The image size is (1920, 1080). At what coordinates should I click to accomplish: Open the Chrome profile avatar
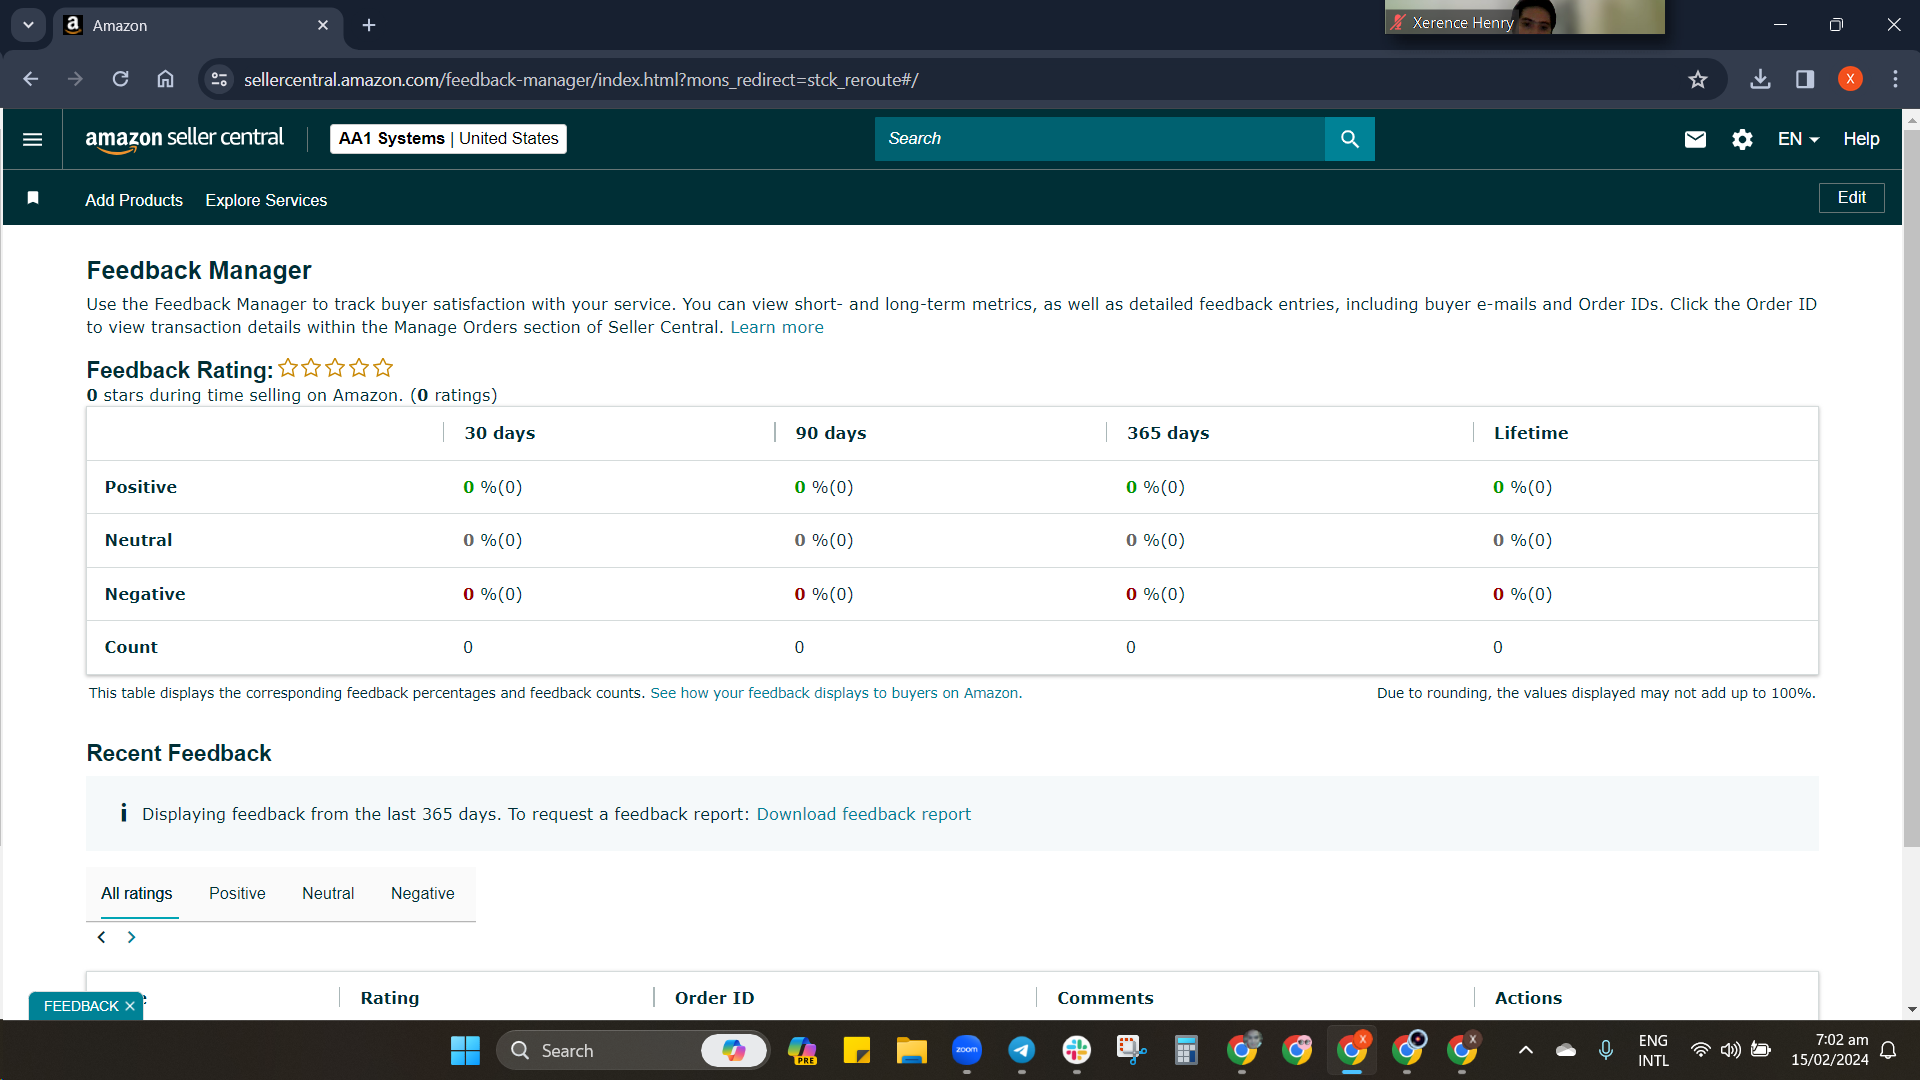click(x=1850, y=79)
